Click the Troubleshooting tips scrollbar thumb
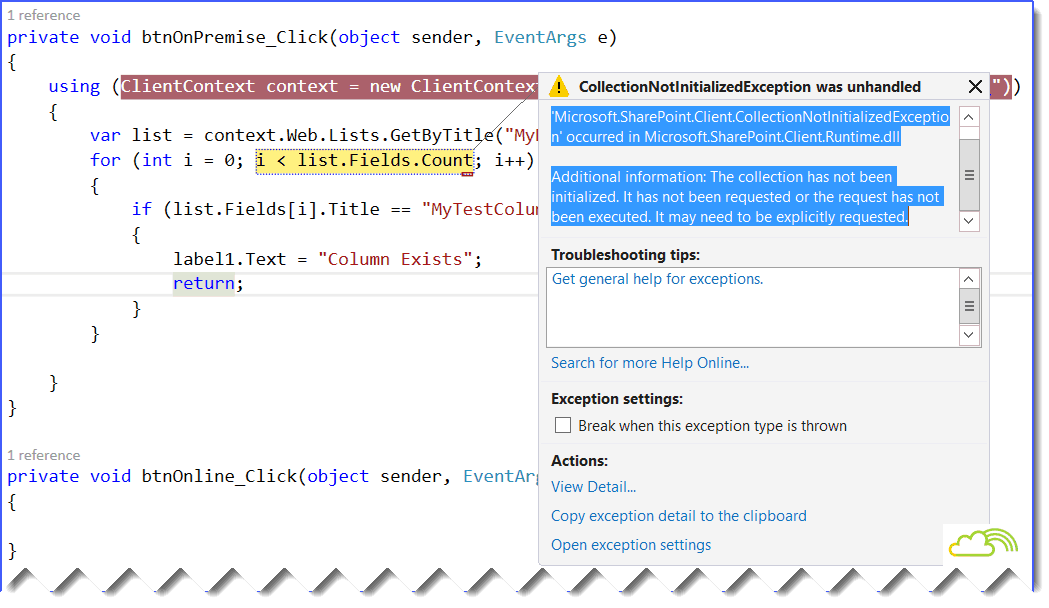The height and width of the screenshot is (608, 1049). point(969,306)
